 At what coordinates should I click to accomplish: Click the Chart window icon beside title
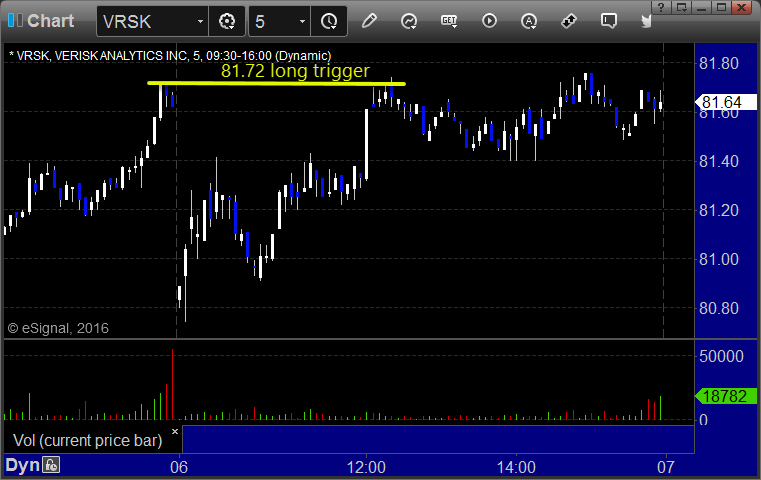pos(15,20)
